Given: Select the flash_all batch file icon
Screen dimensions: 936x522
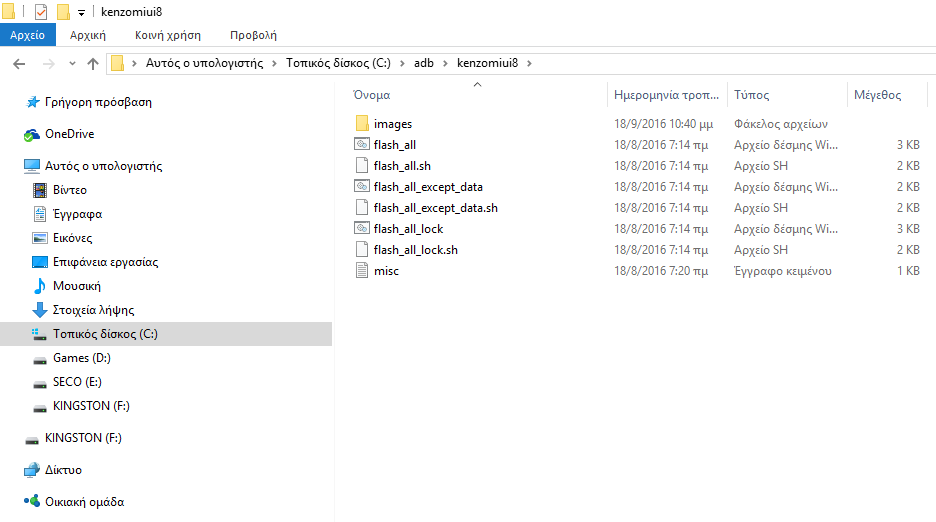Looking at the screenshot, I should click(362, 145).
